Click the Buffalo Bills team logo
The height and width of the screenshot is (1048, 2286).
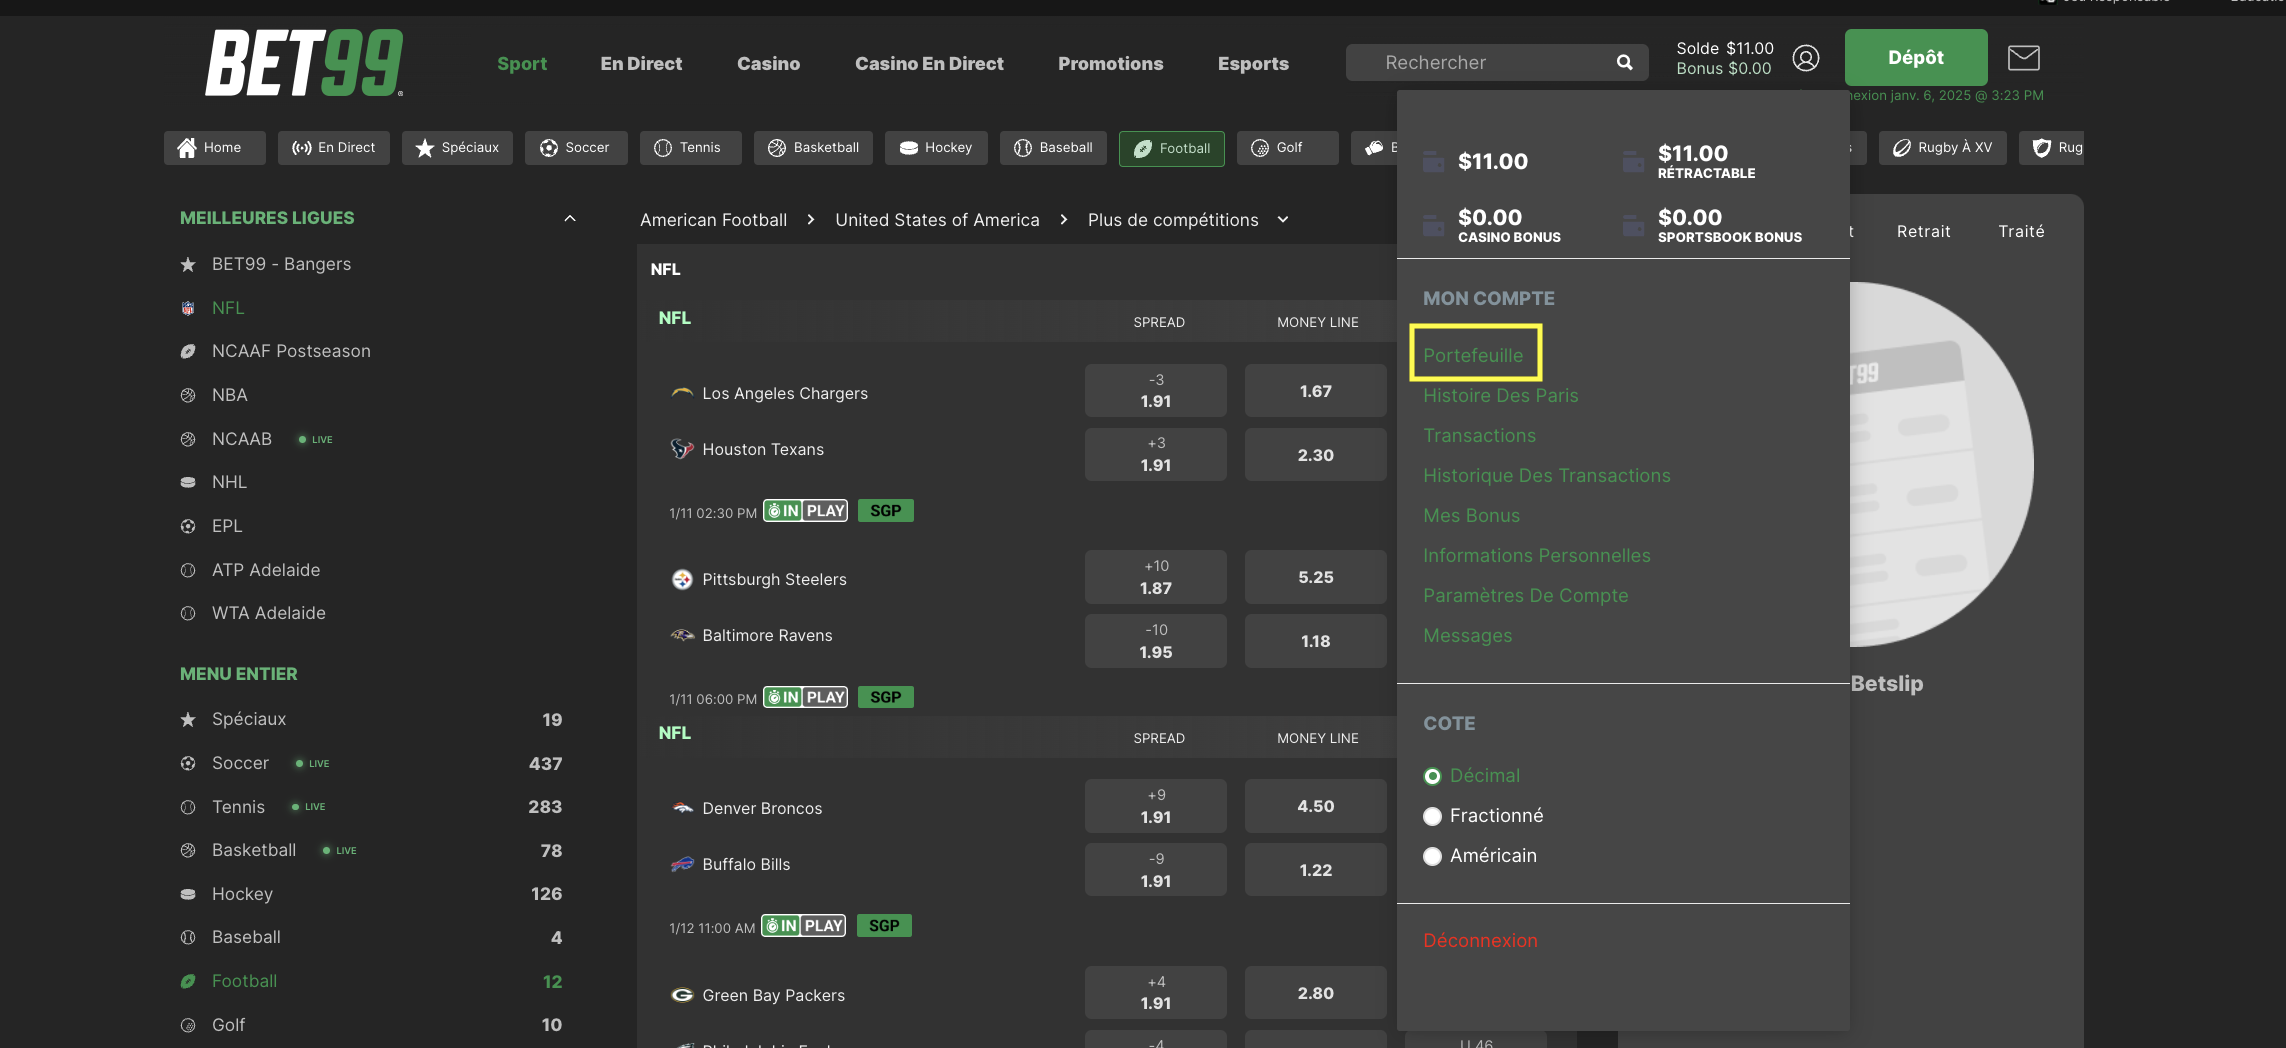682,864
